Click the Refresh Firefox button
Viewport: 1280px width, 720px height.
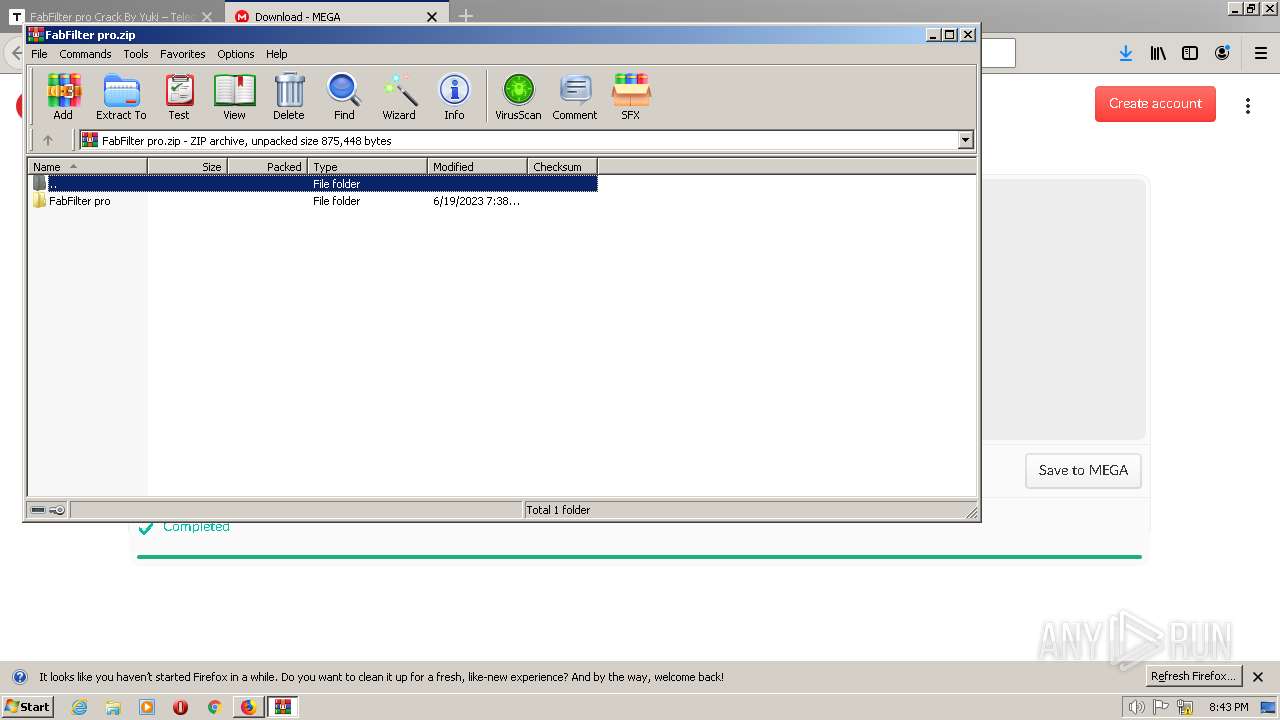pos(1193,677)
